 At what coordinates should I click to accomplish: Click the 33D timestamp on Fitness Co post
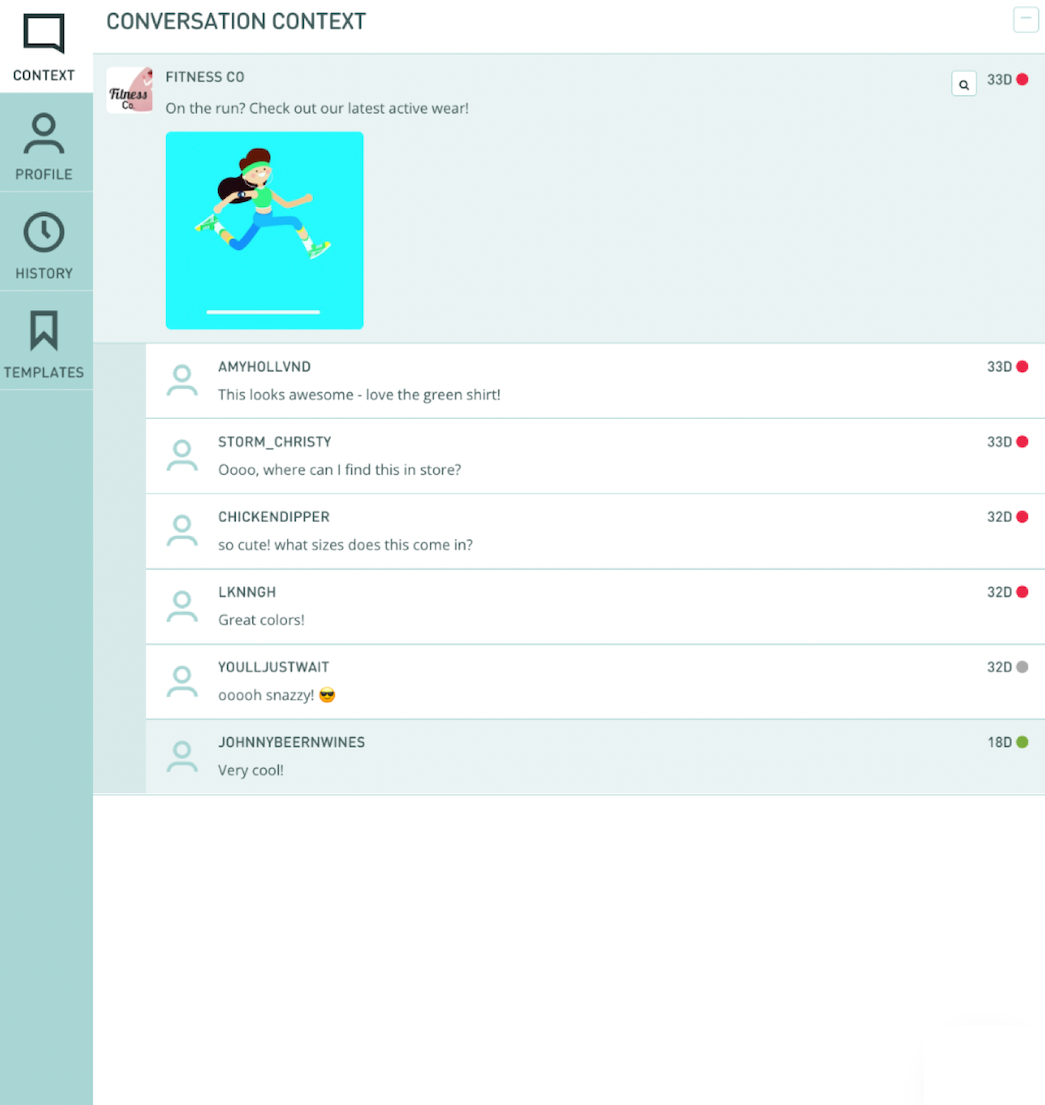(x=999, y=80)
